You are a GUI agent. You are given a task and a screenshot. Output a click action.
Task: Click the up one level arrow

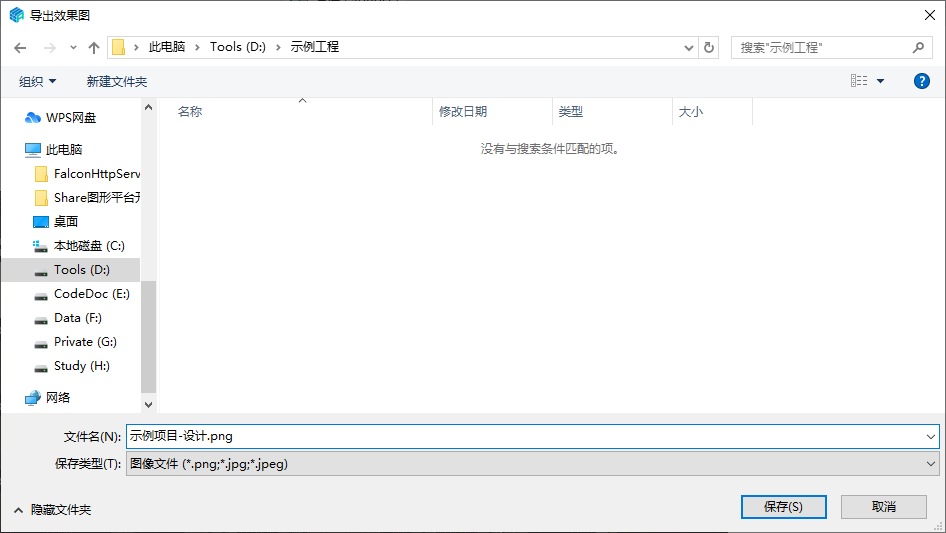coord(94,48)
